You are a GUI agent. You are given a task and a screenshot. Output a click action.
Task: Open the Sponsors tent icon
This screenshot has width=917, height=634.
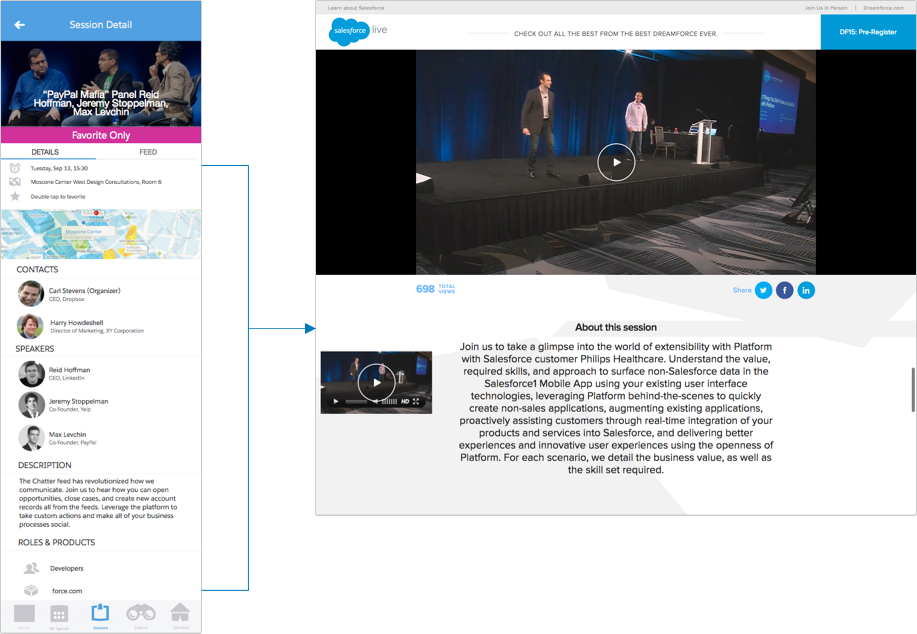tap(180, 613)
